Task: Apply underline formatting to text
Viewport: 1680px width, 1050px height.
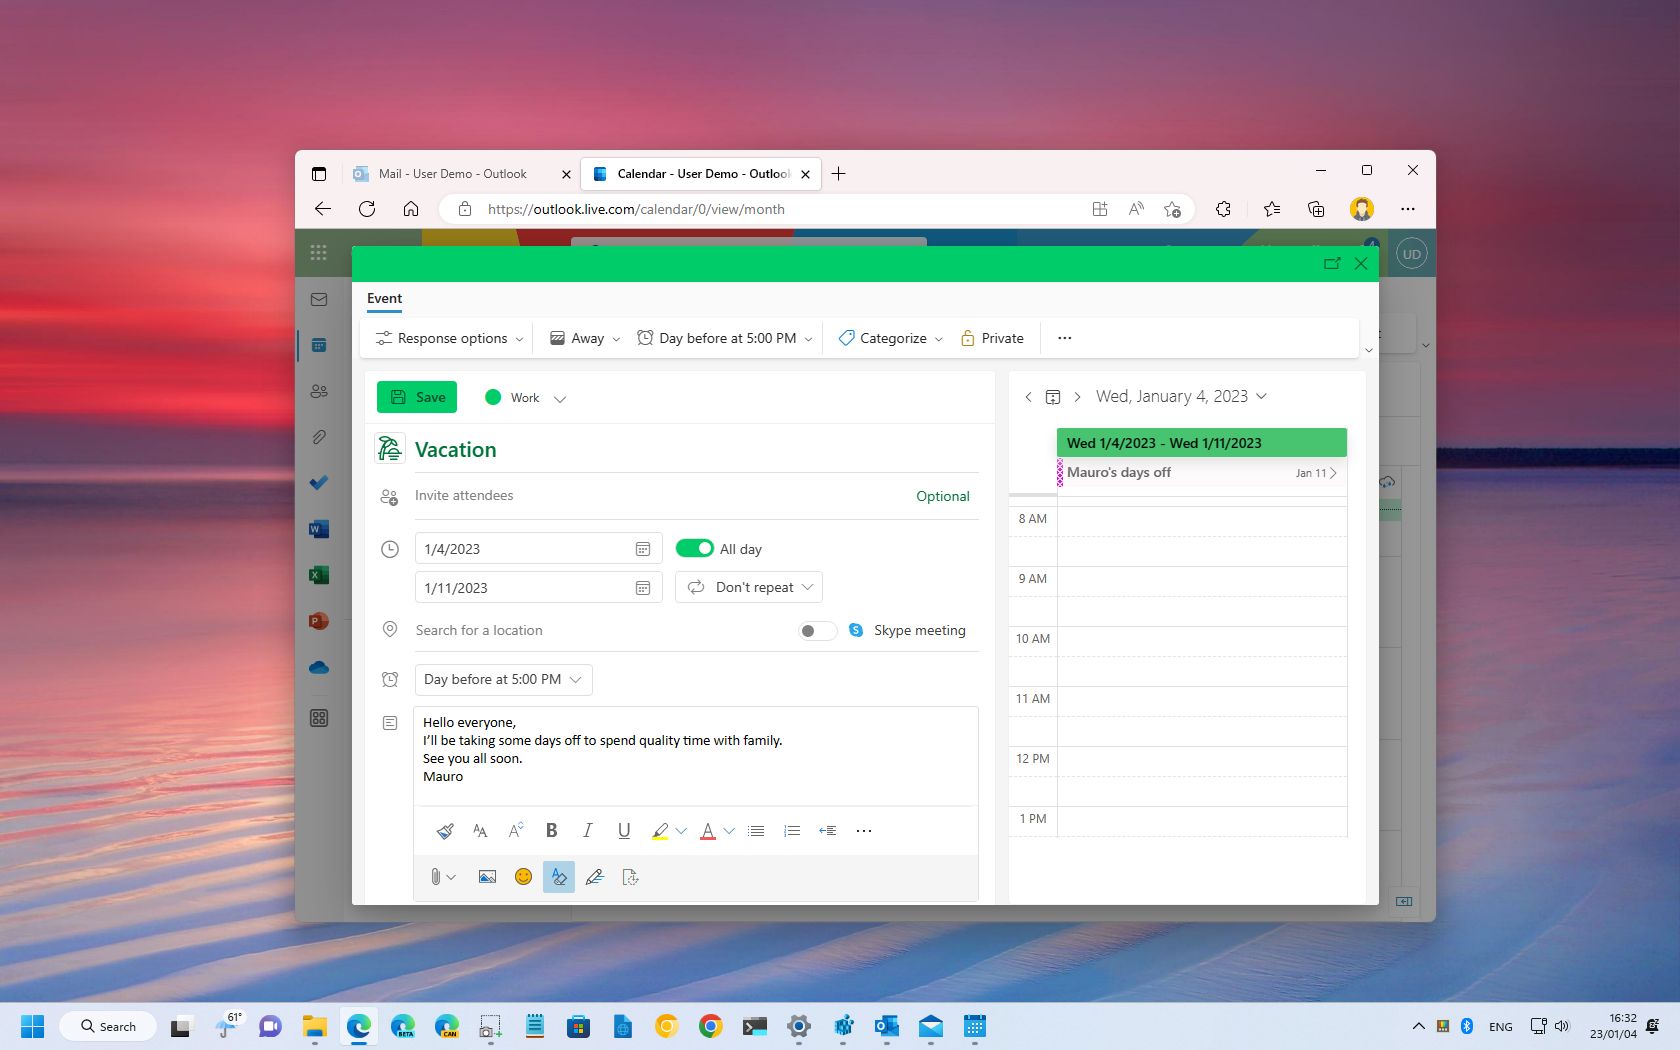Action: pyautogui.click(x=624, y=830)
